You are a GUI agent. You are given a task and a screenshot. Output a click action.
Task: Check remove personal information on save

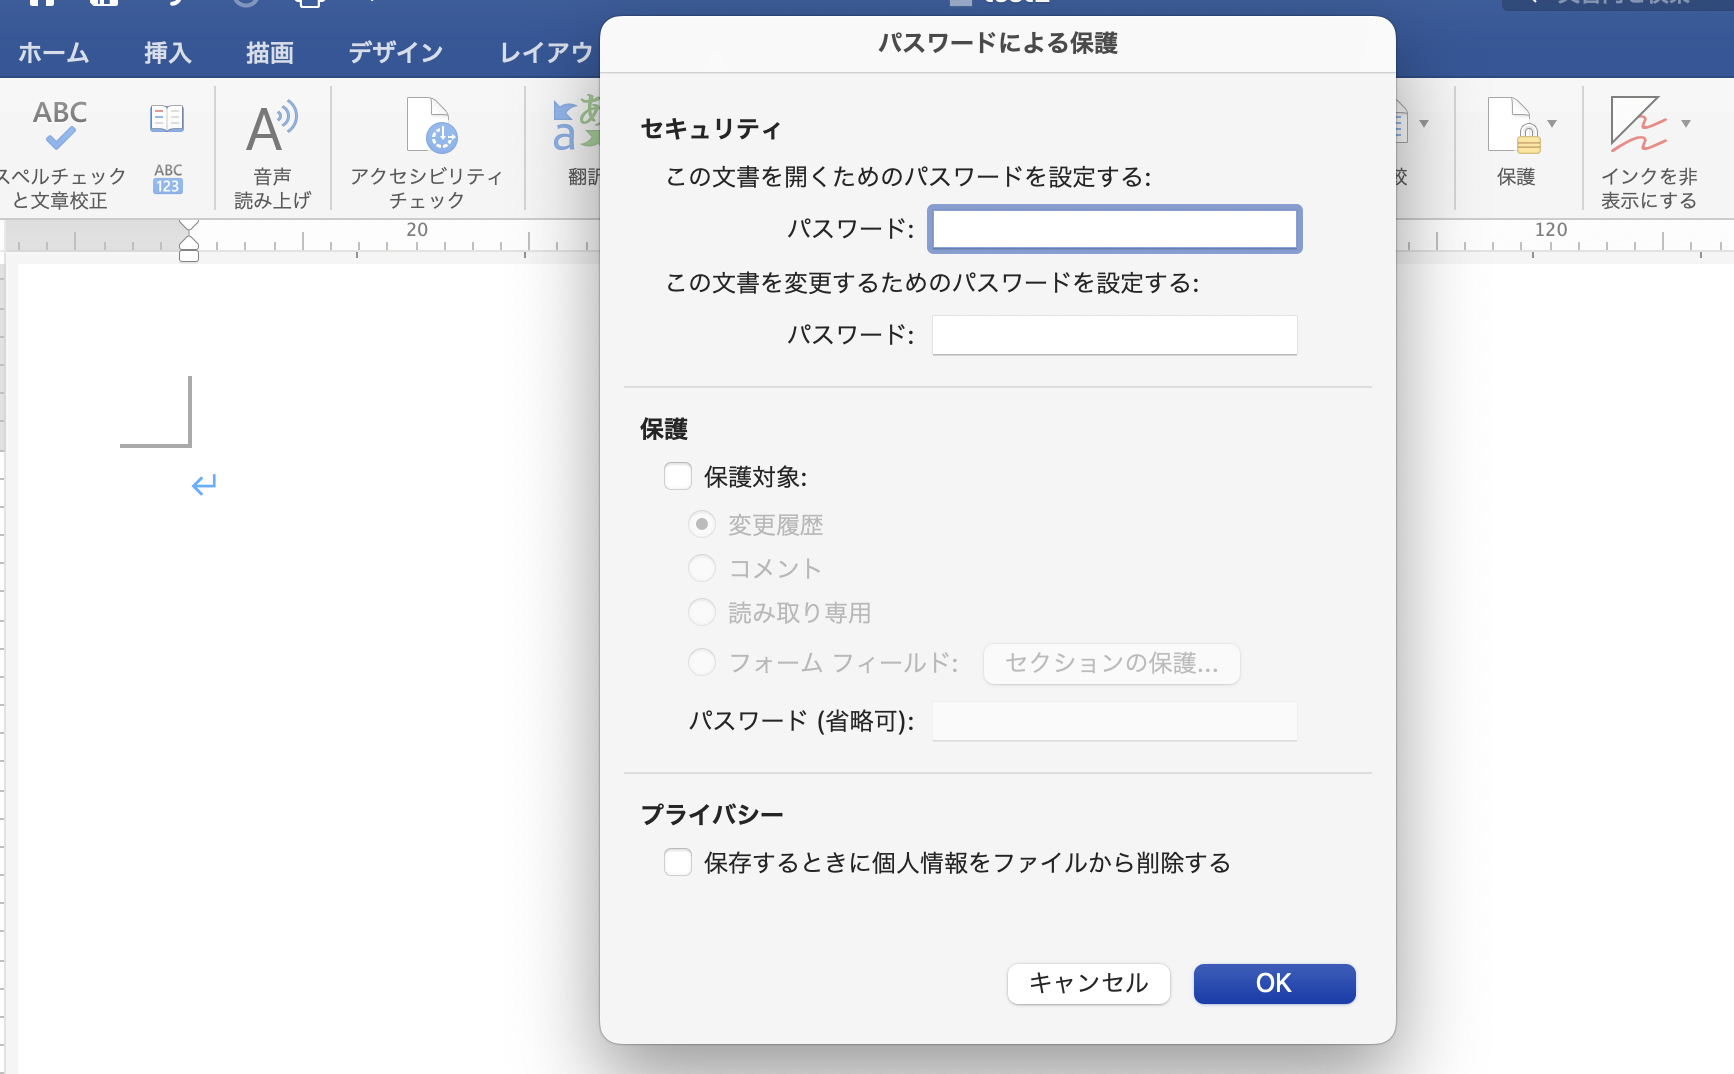678,861
